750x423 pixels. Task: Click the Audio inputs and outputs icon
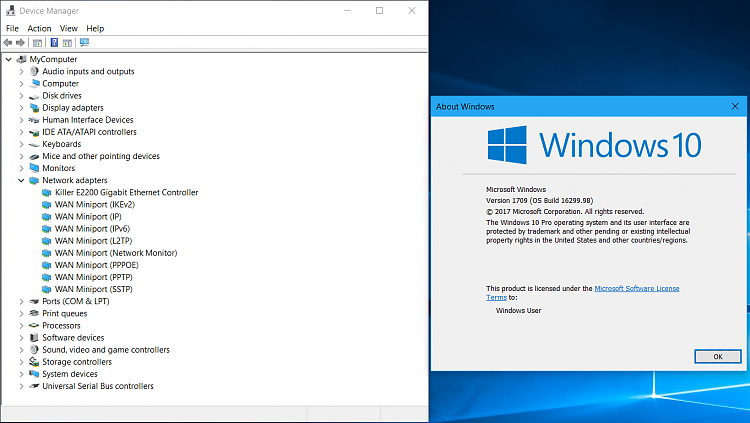34,71
